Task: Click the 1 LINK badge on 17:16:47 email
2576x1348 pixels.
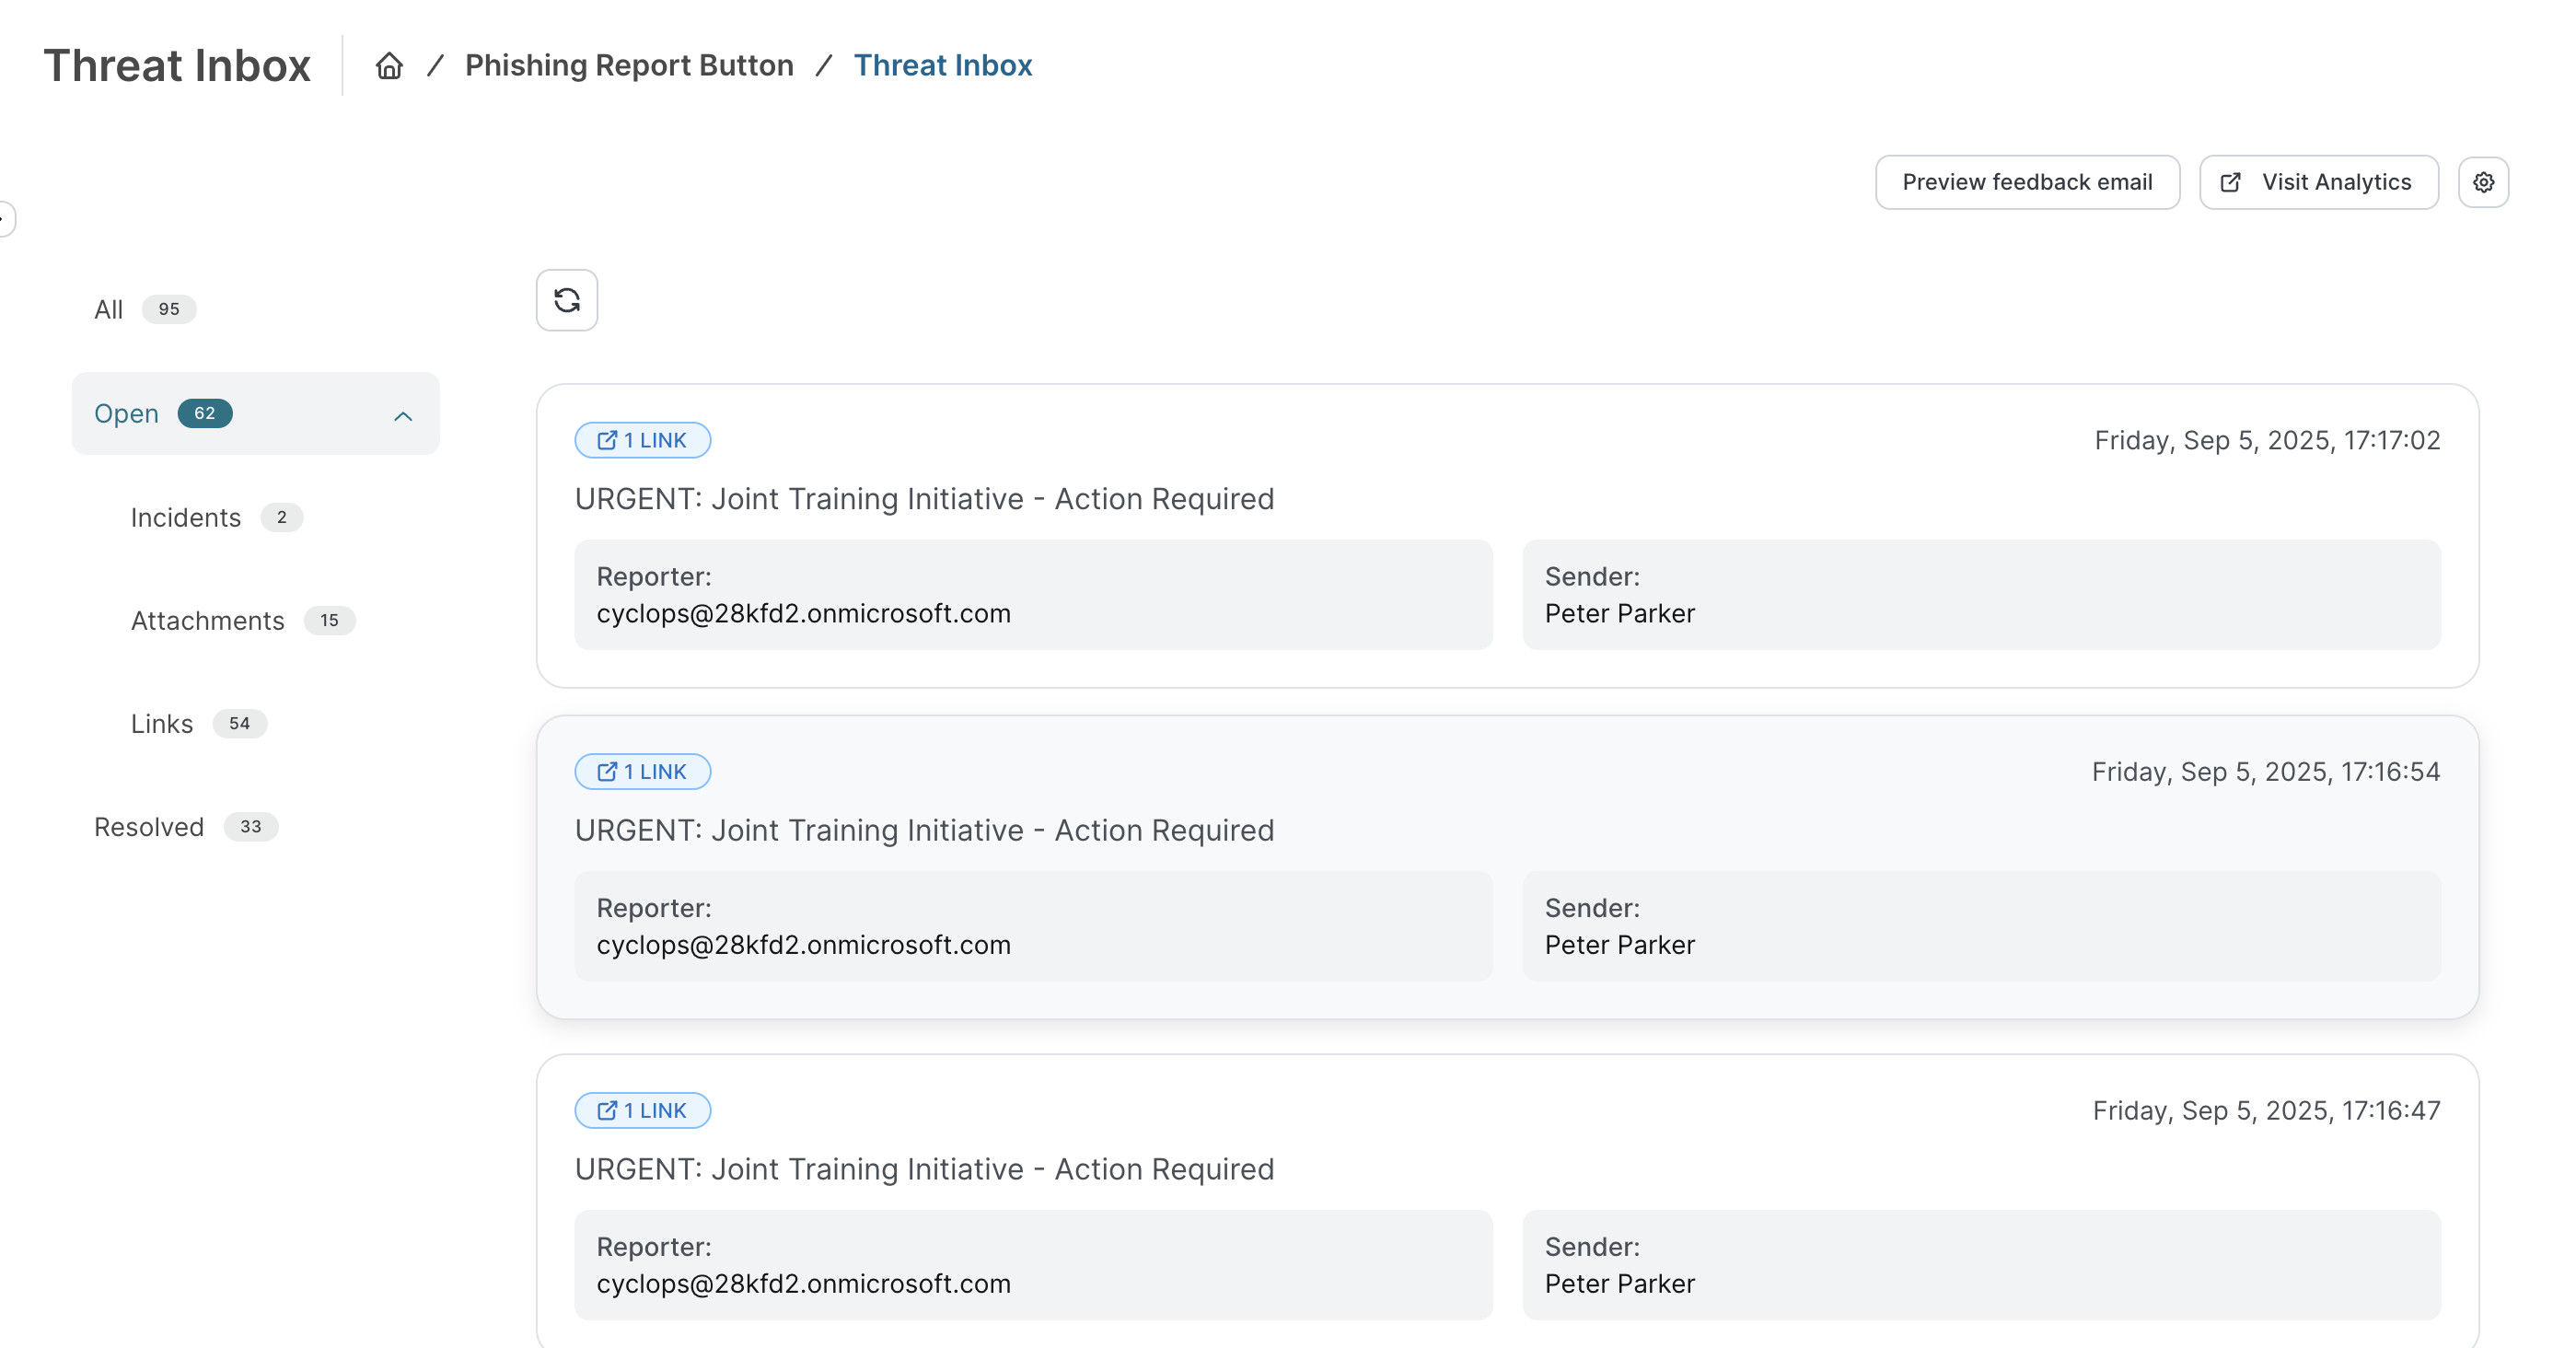Action: [642, 1110]
